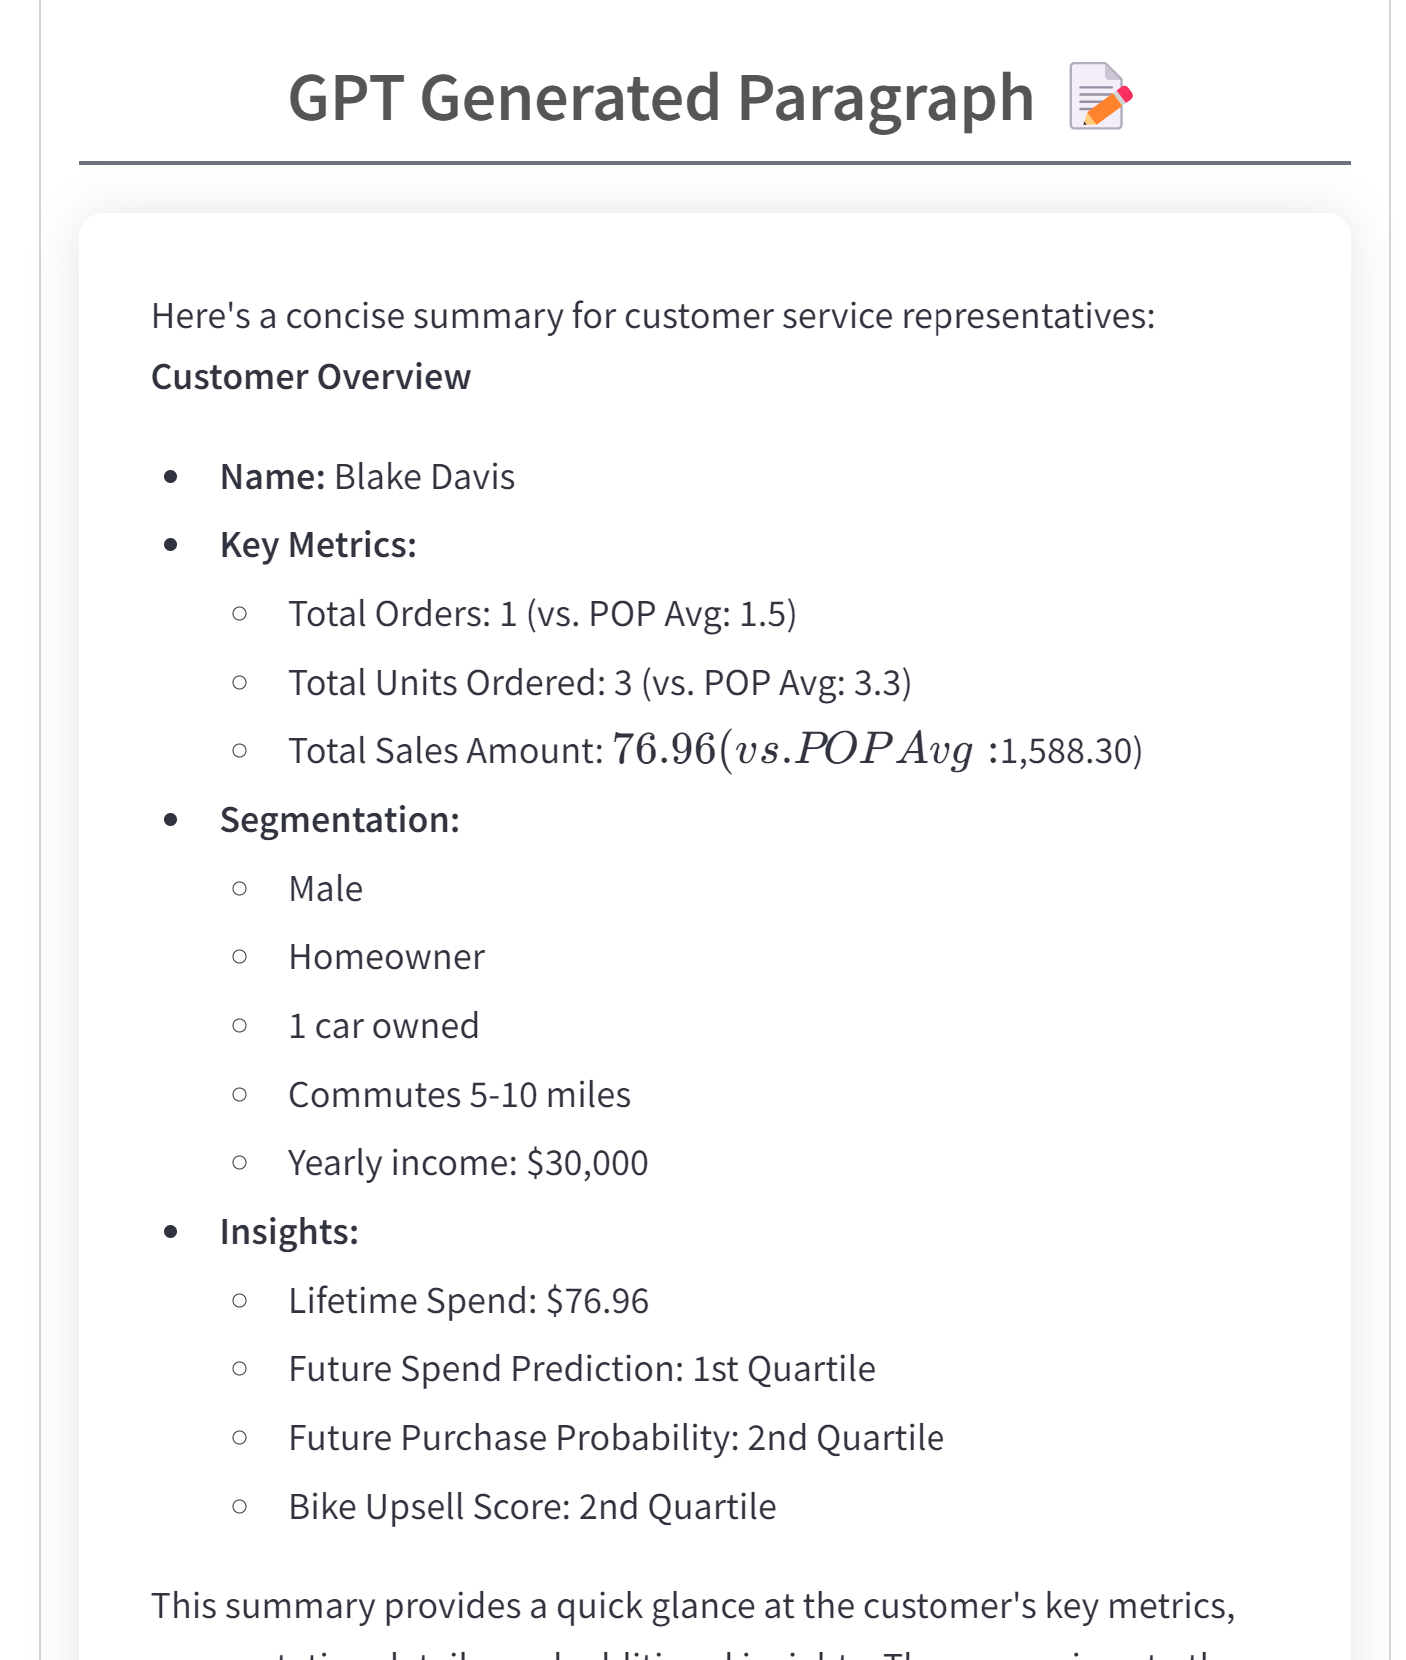Select the Segmentation label
Image resolution: width=1406 pixels, height=1660 pixels.
tap(339, 820)
